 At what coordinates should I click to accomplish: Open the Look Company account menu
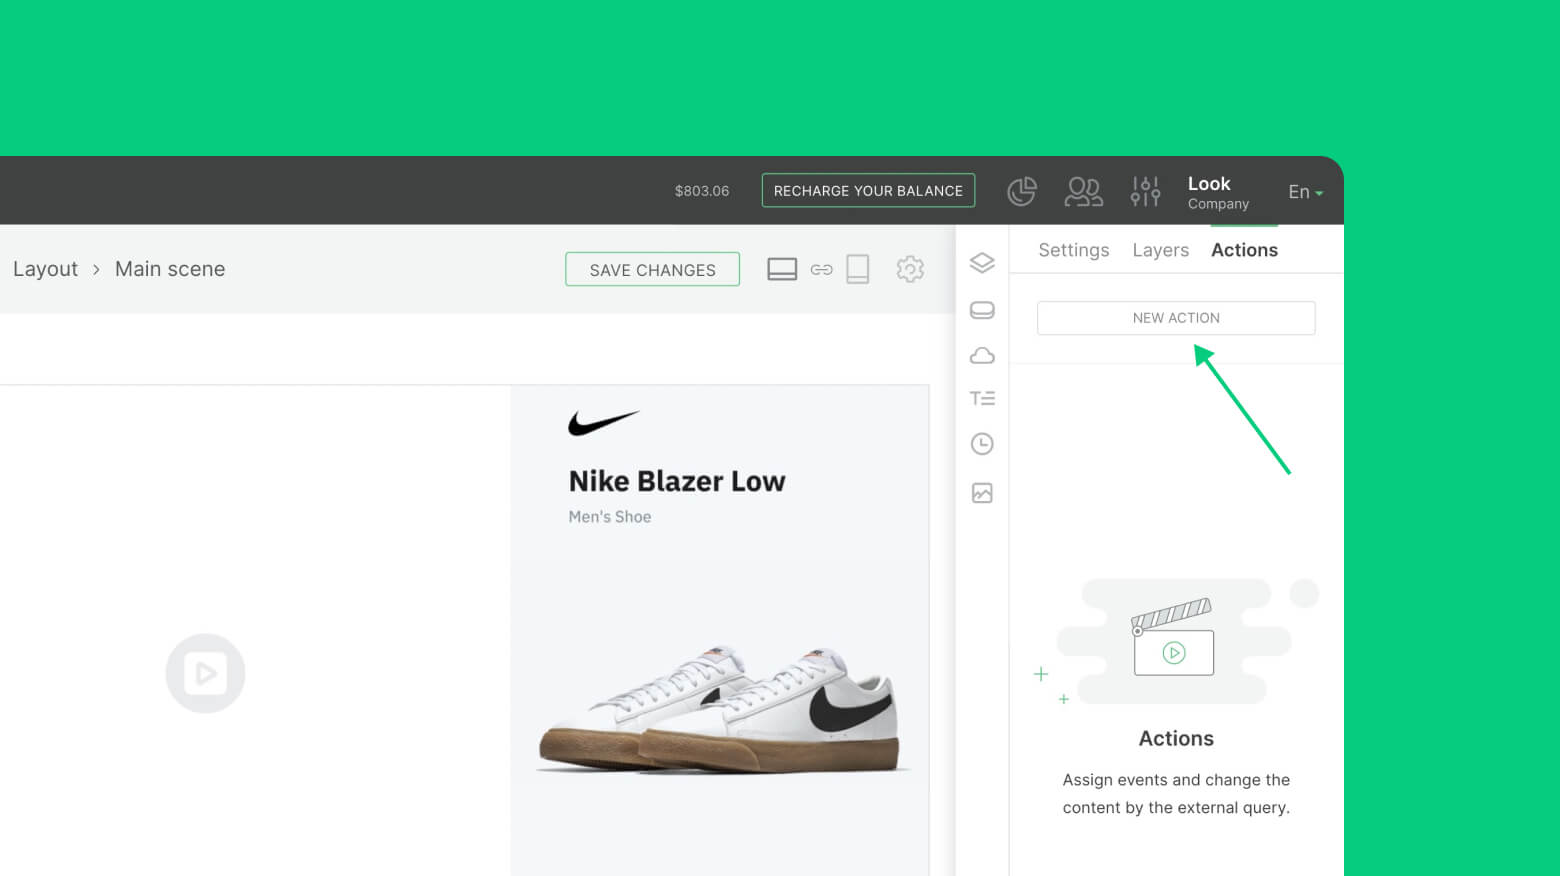(x=1217, y=192)
